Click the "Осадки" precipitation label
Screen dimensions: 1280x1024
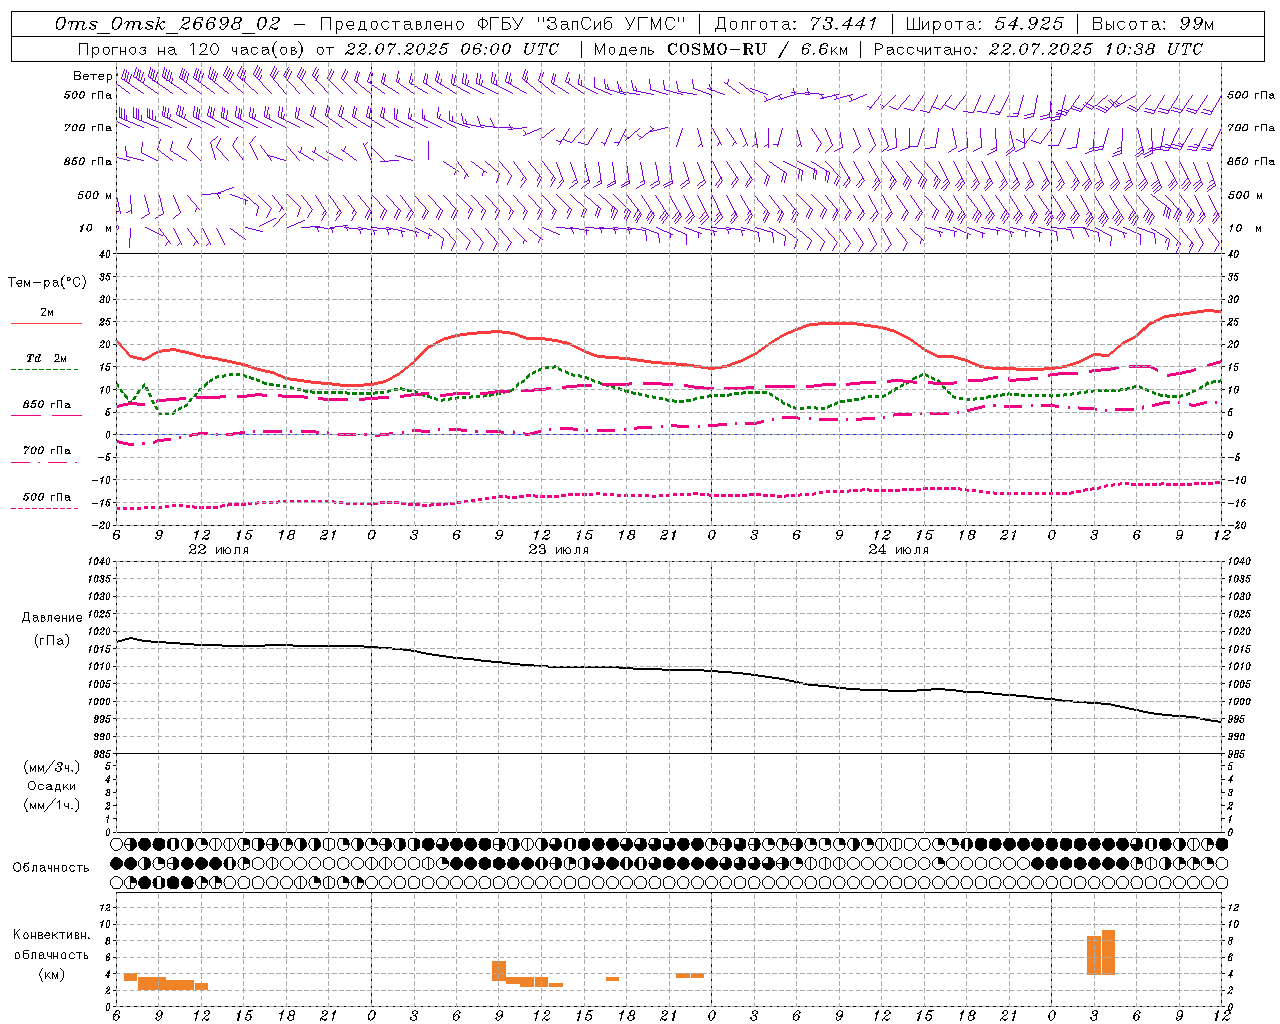pyautogui.click(x=51, y=786)
